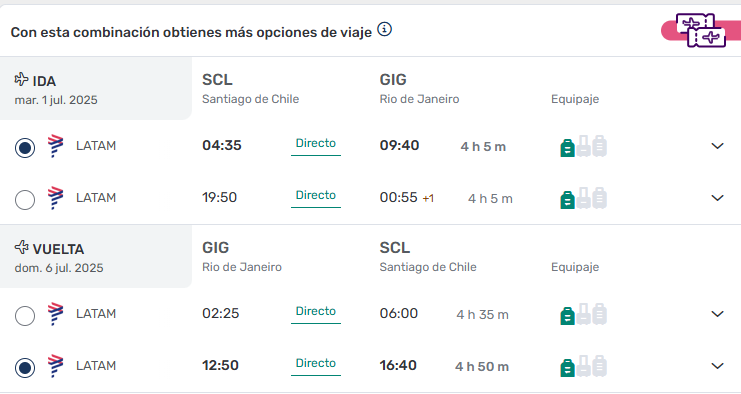Select the 12:50 LATAM return radio button

[25, 368]
